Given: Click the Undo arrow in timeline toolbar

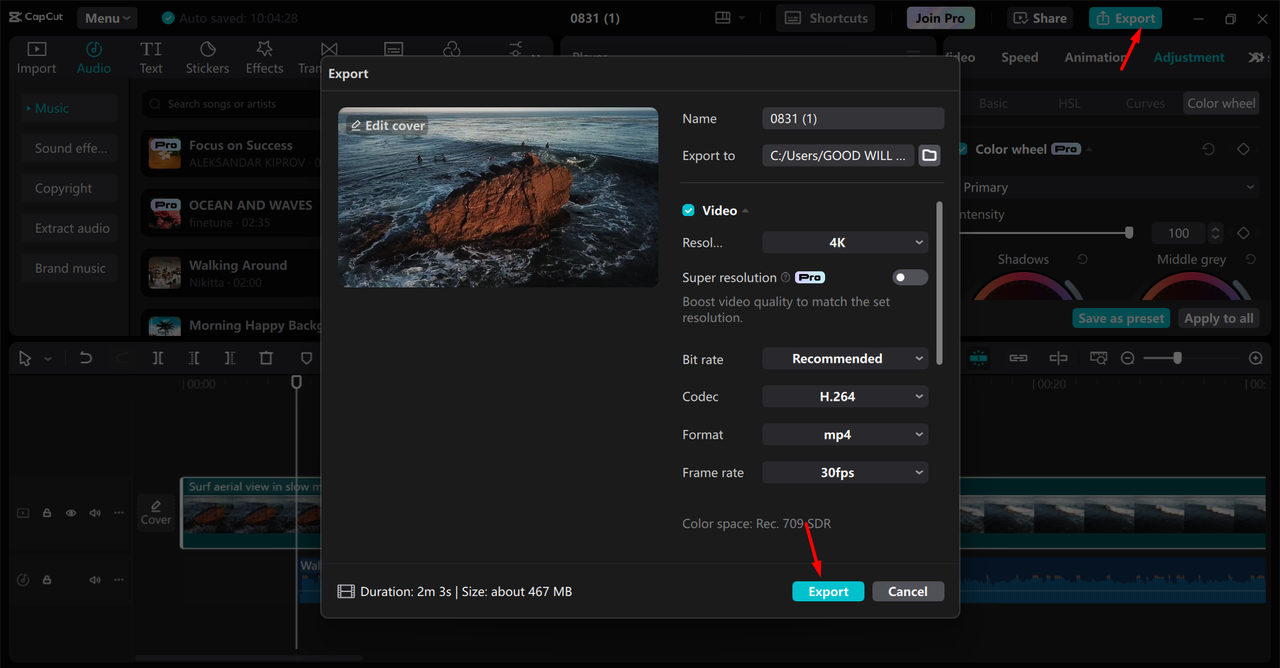Looking at the screenshot, I should [x=86, y=358].
